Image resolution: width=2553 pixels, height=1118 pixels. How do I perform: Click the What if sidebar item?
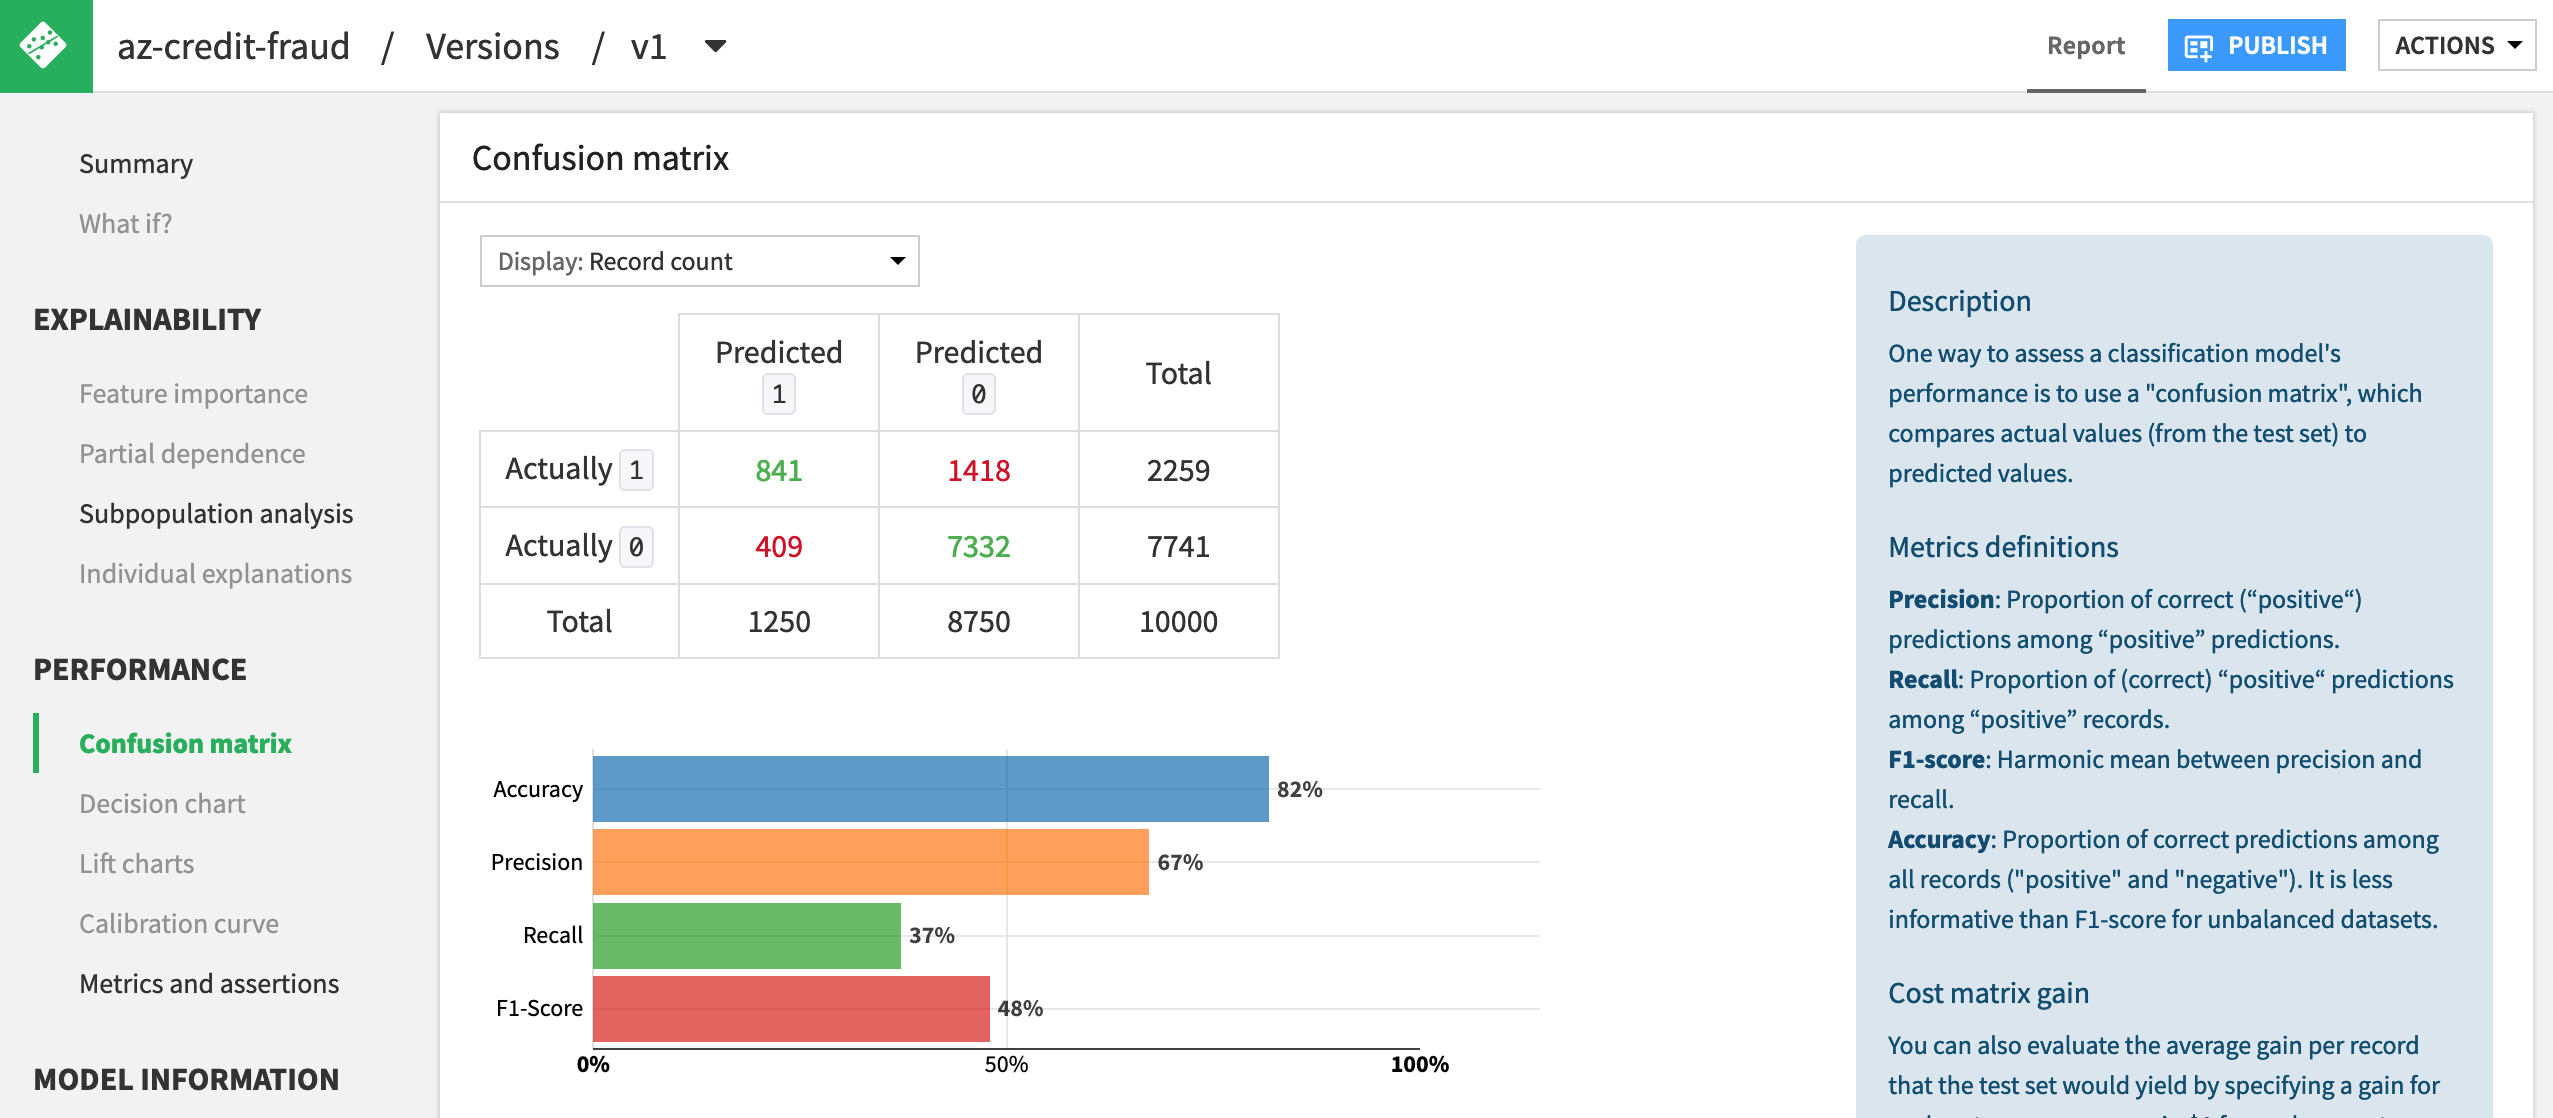coord(125,221)
